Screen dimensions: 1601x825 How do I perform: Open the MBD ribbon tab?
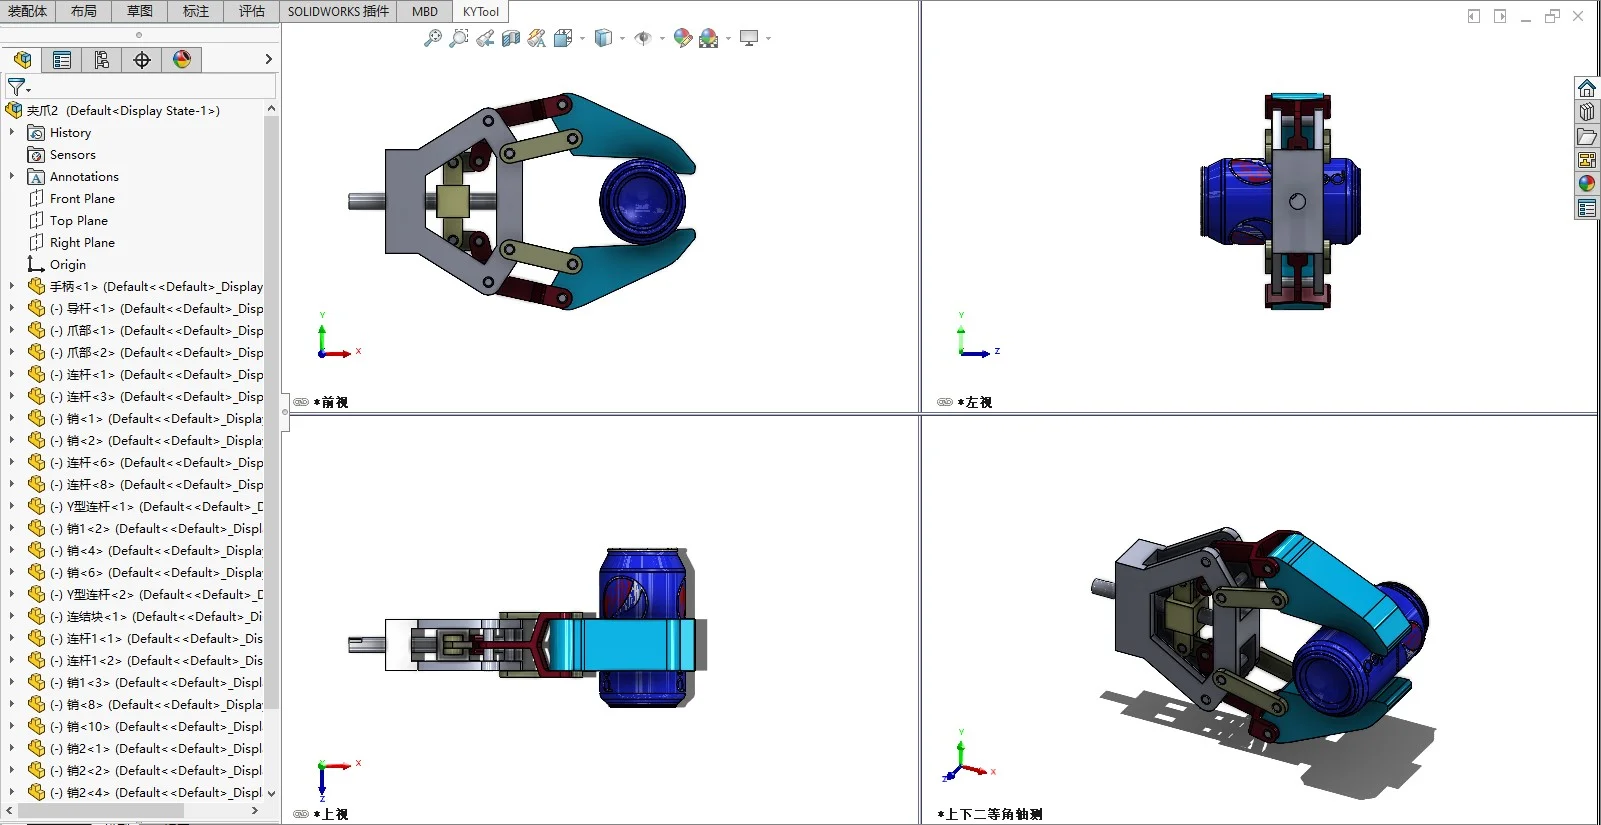[x=425, y=11]
